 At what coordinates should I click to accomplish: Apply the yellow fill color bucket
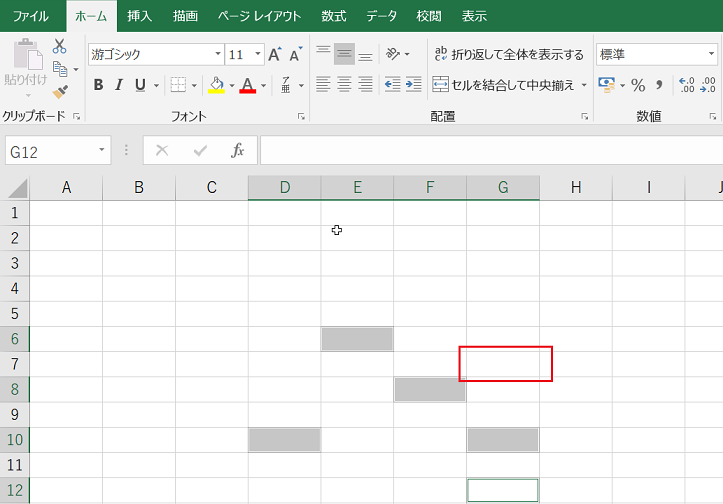tap(216, 85)
